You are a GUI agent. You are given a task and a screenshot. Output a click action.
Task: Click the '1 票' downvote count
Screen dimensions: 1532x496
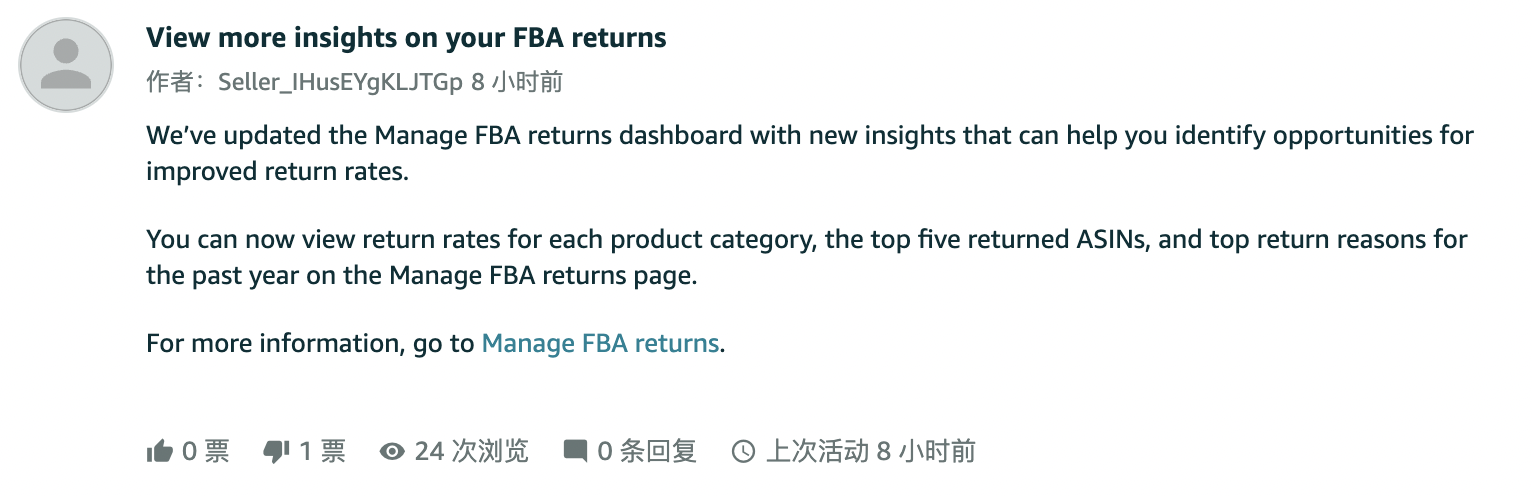[x=322, y=452]
